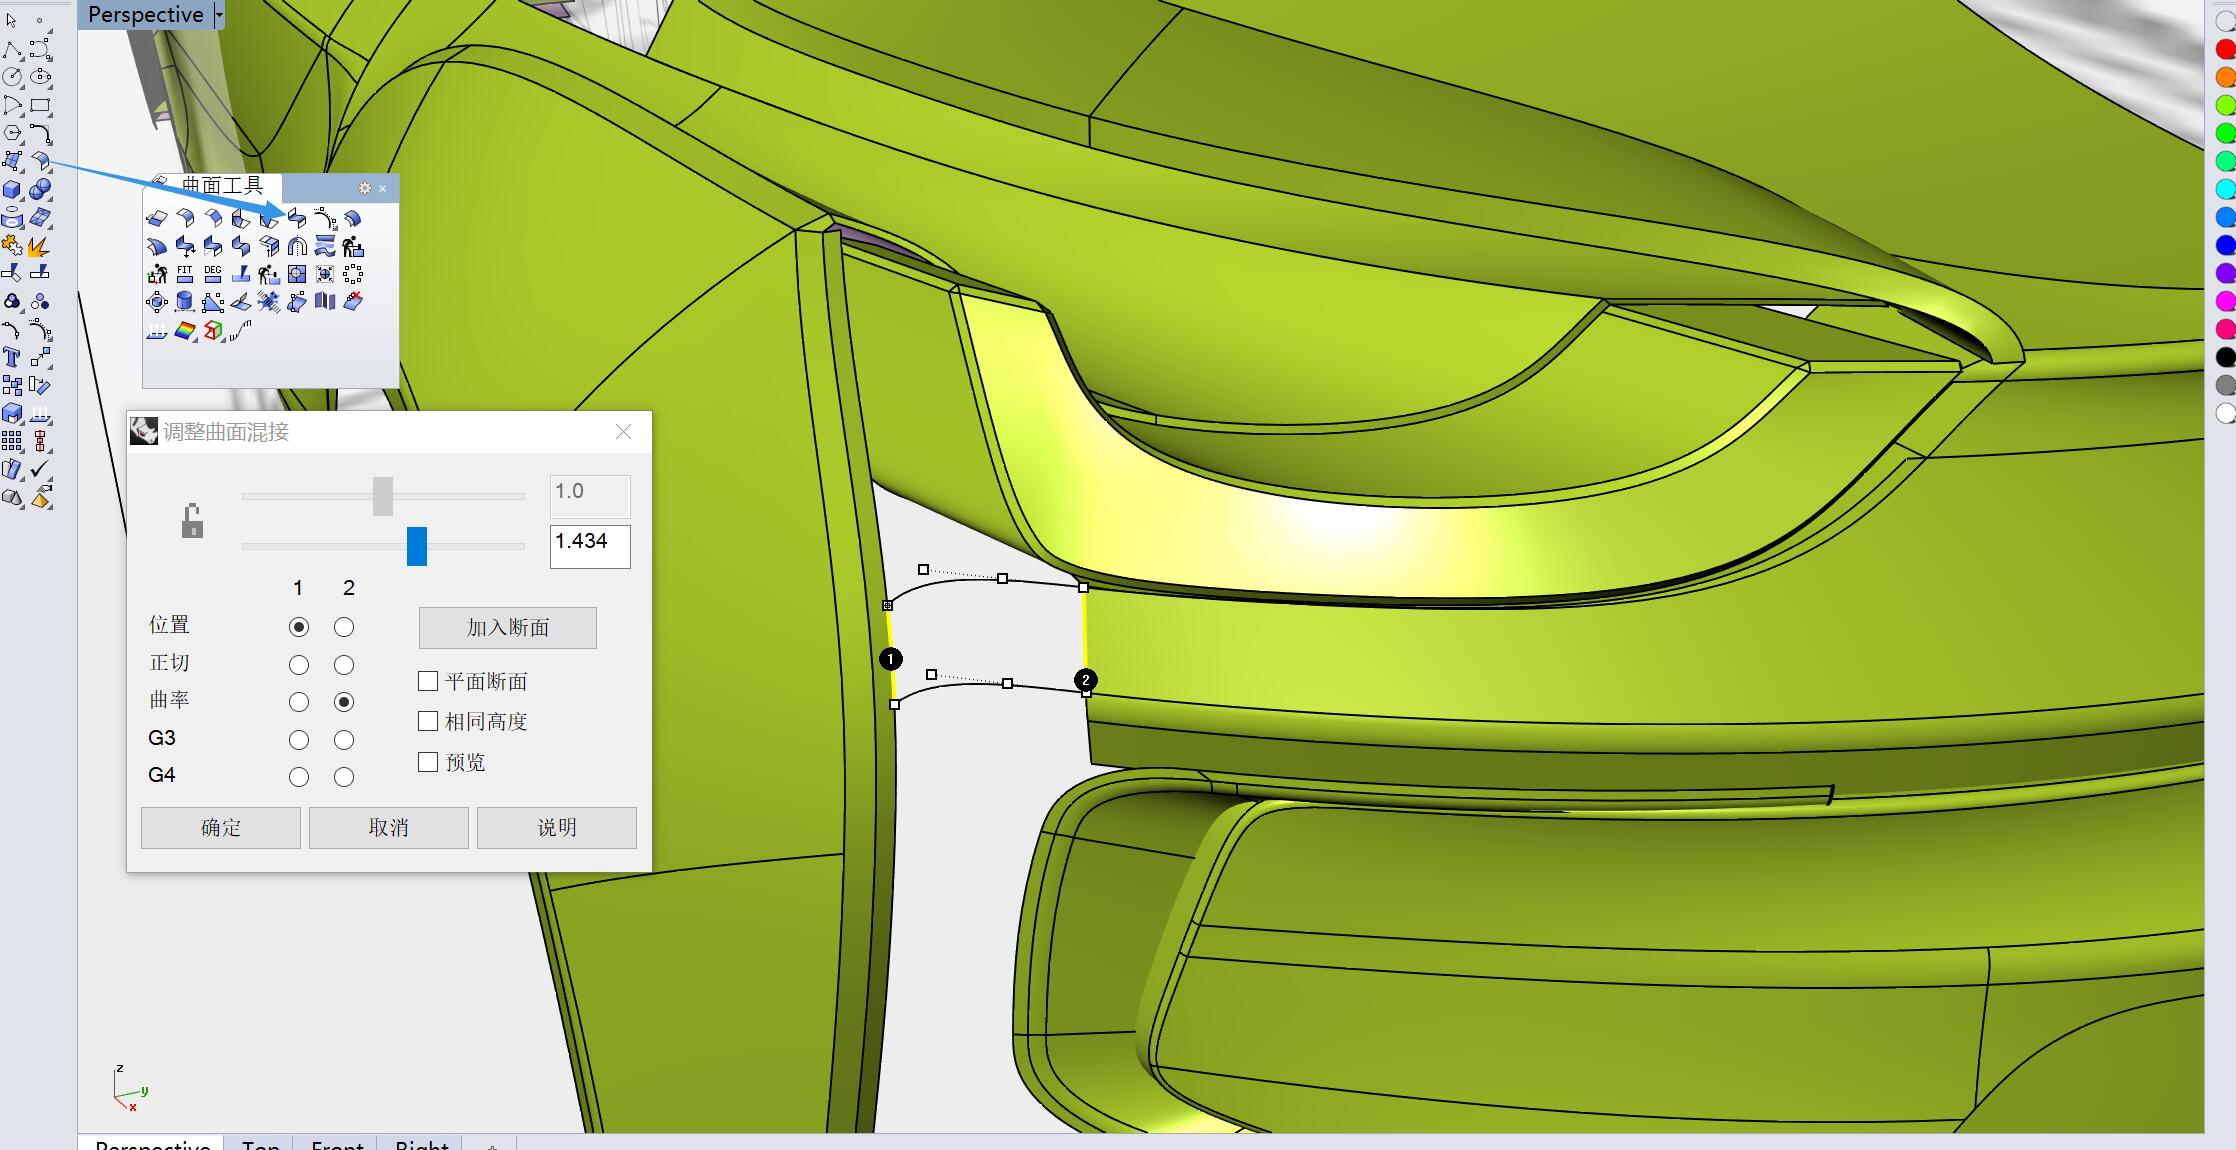Select the Explode tool icon

[39, 246]
